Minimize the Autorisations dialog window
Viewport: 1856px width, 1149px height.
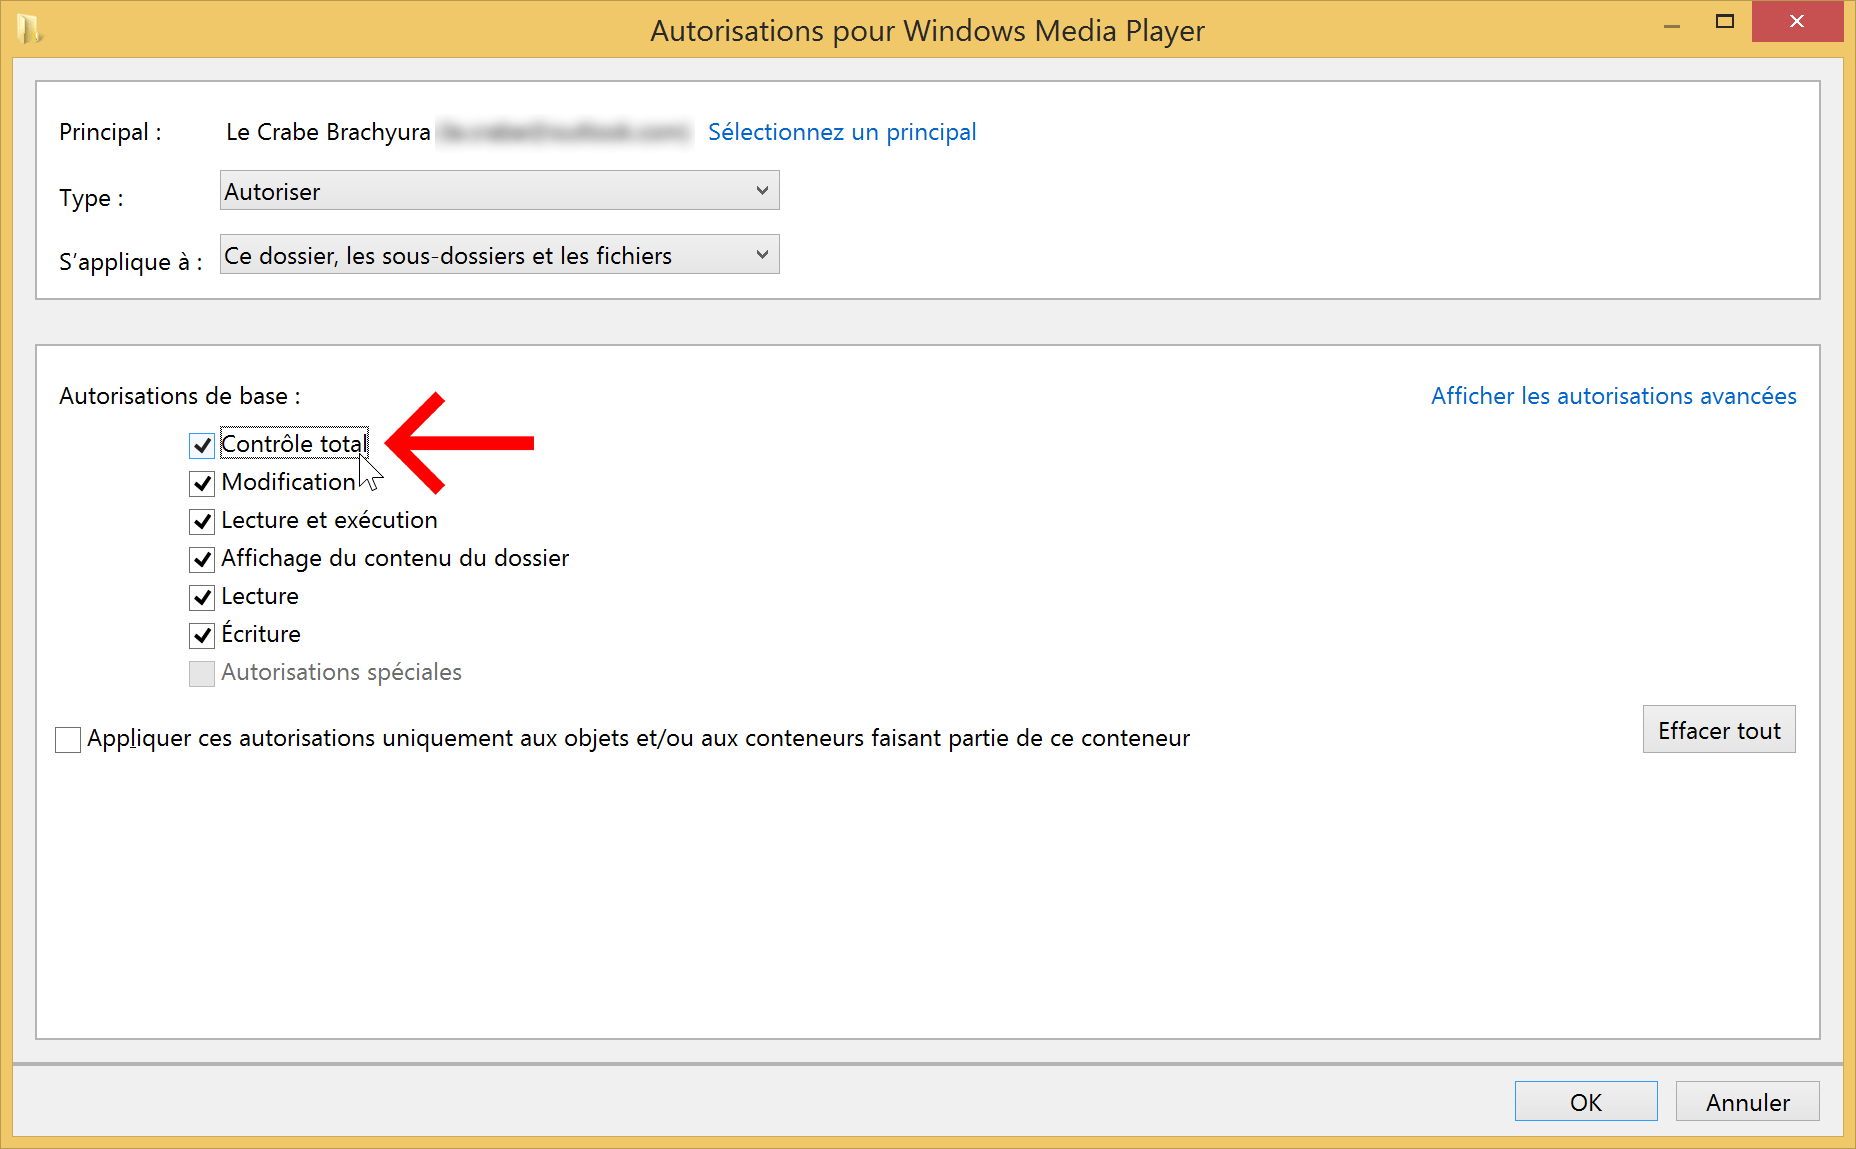pos(1672,22)
